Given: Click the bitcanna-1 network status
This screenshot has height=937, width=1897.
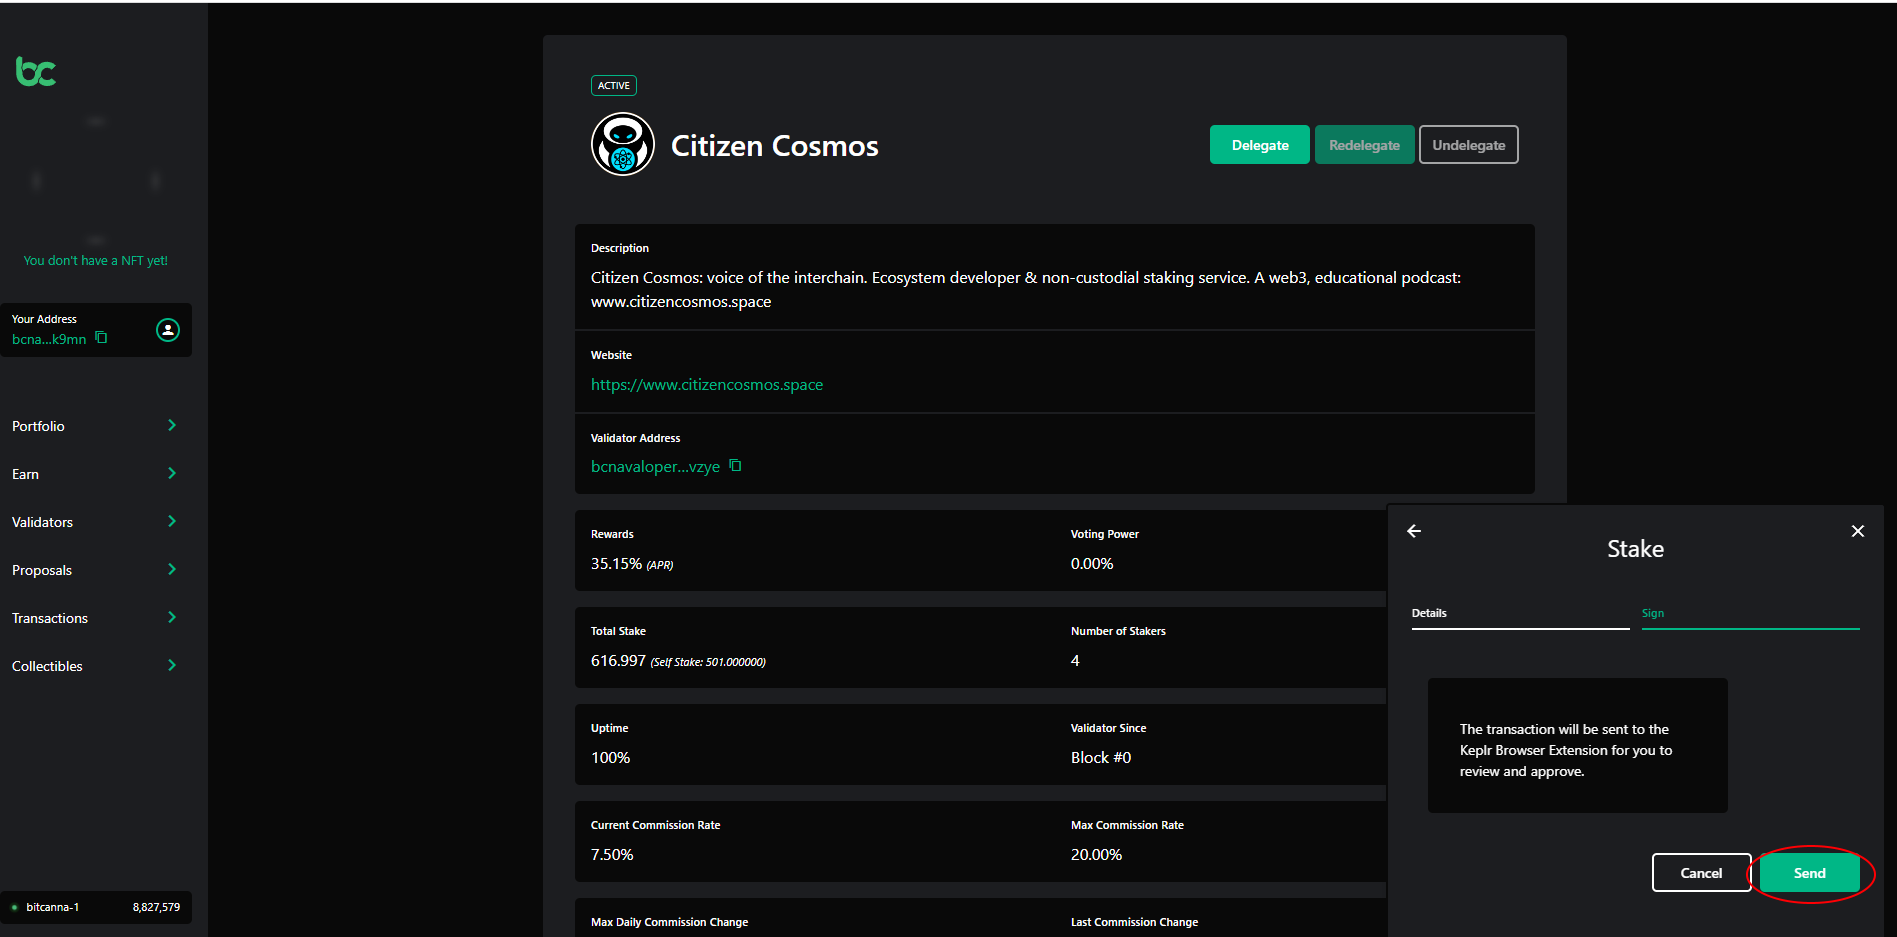Looking at the screenshot, I should (52, 907).
